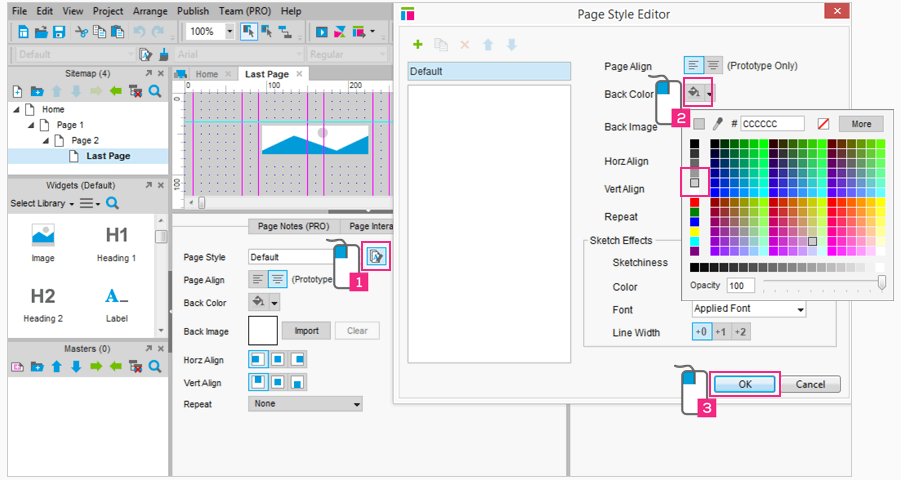This screenshot has height=480, width=901.
Task: Click the Preview play icon in toolbar
Action: [x=322, y=31]
